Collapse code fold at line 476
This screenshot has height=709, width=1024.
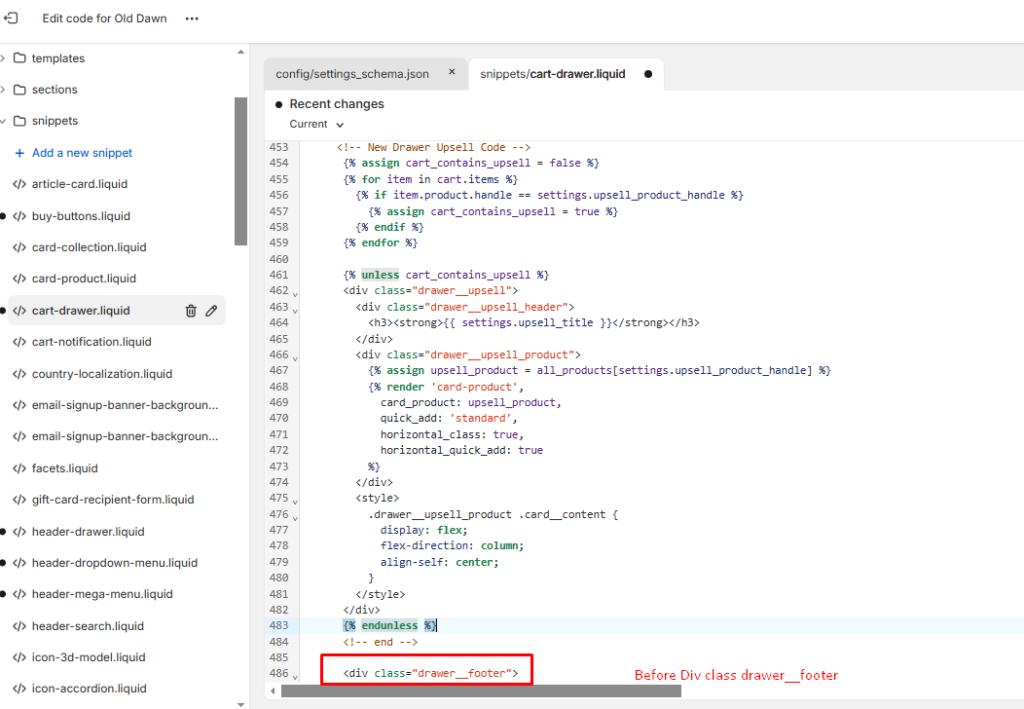coord(295,518)
